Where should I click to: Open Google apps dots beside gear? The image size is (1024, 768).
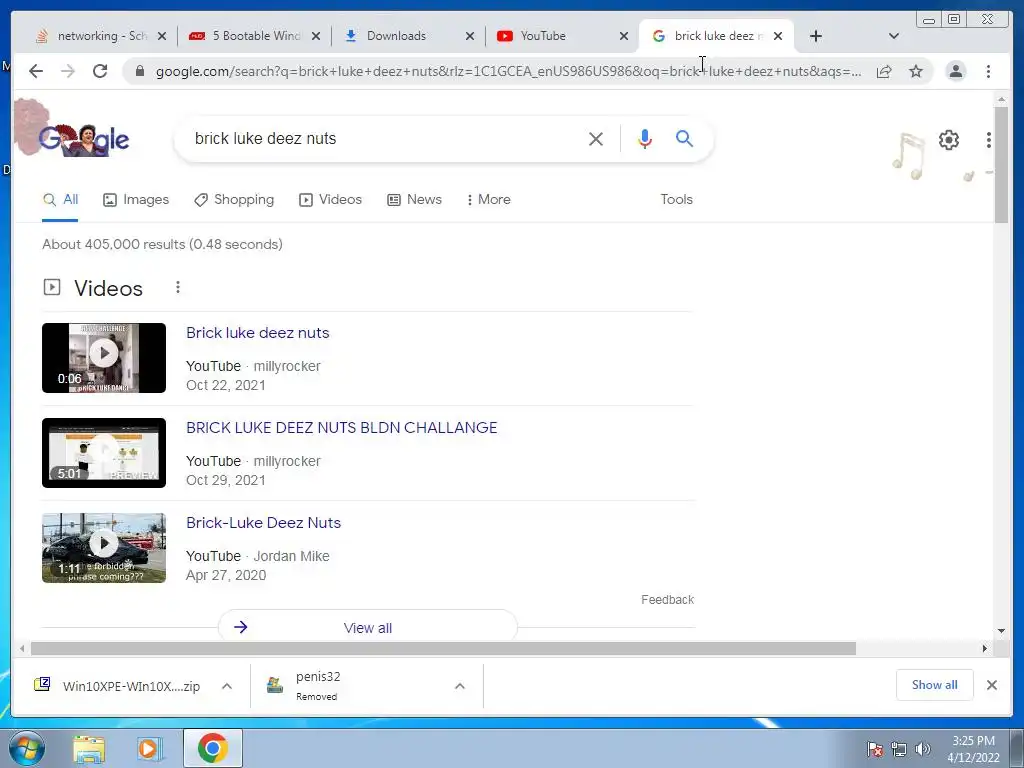point(989,140)
